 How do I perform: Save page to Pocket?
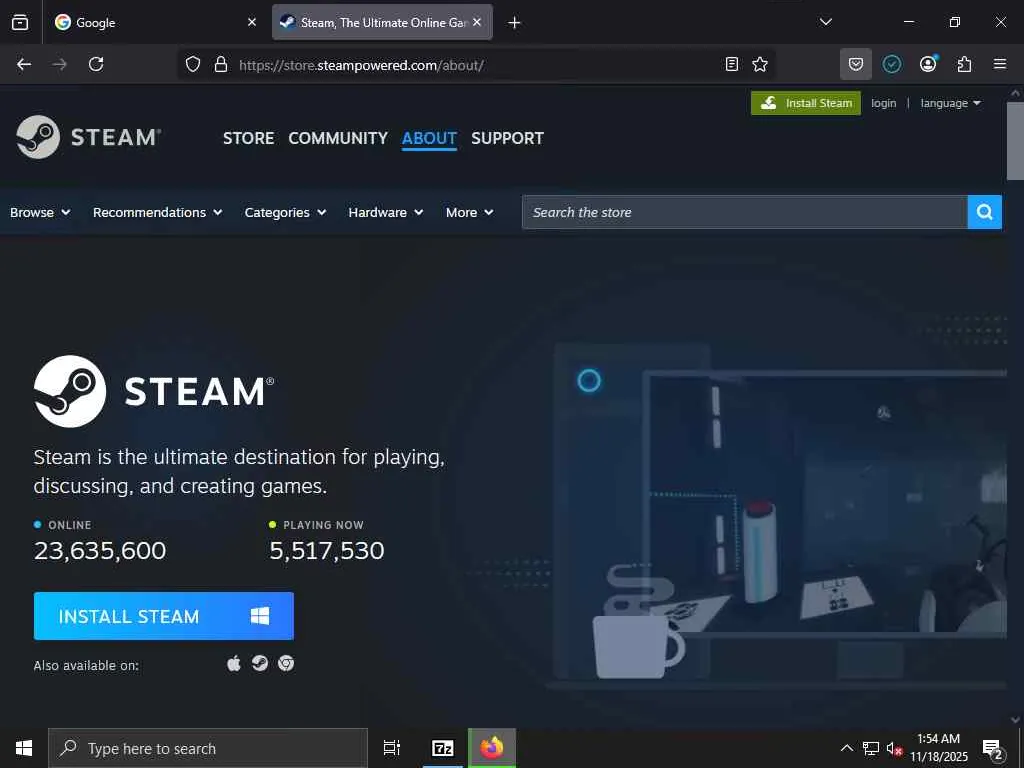coord(856,64)
